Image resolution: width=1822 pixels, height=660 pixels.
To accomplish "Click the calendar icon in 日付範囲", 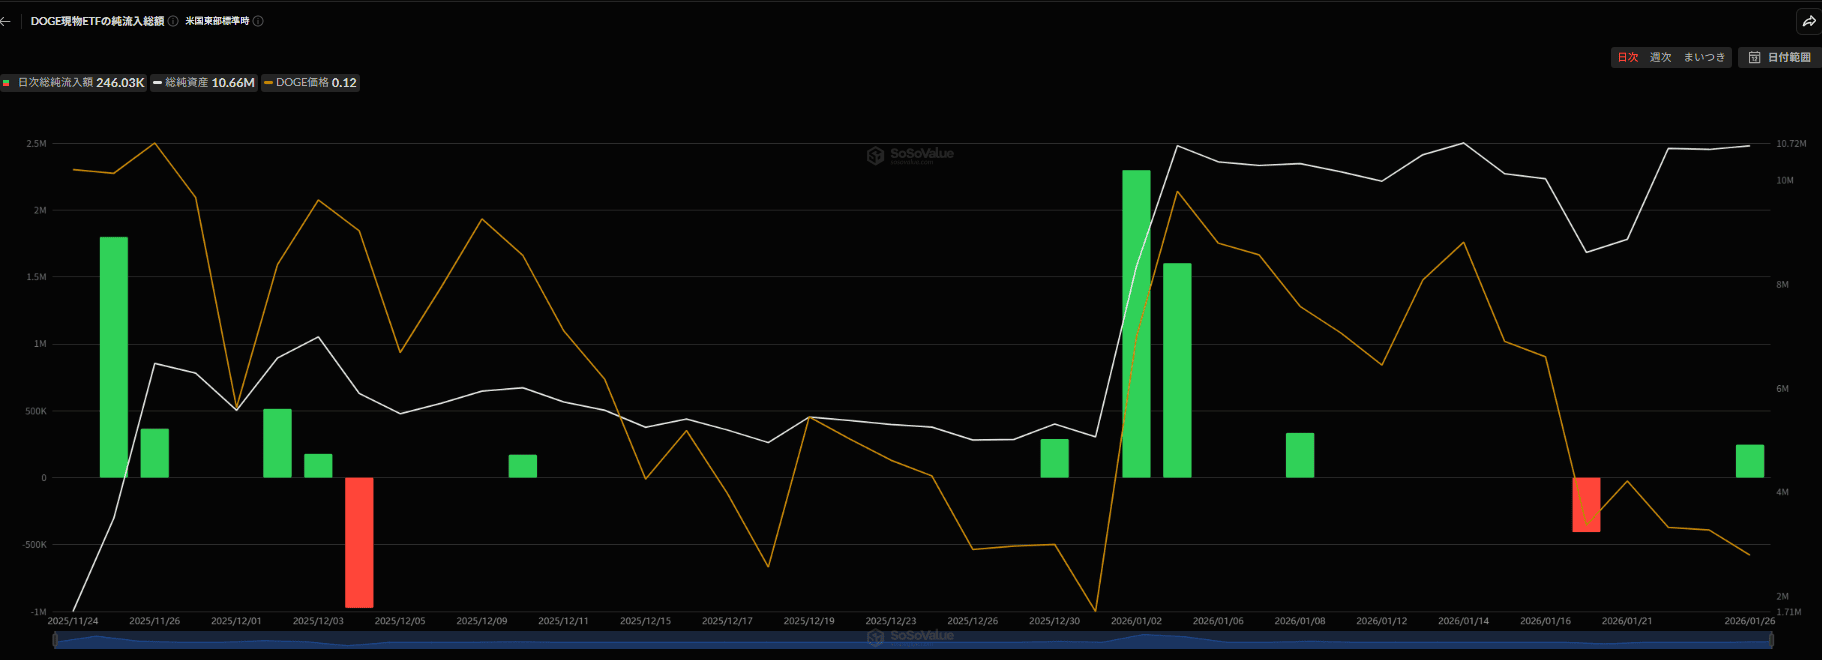I will [1754, 58].
